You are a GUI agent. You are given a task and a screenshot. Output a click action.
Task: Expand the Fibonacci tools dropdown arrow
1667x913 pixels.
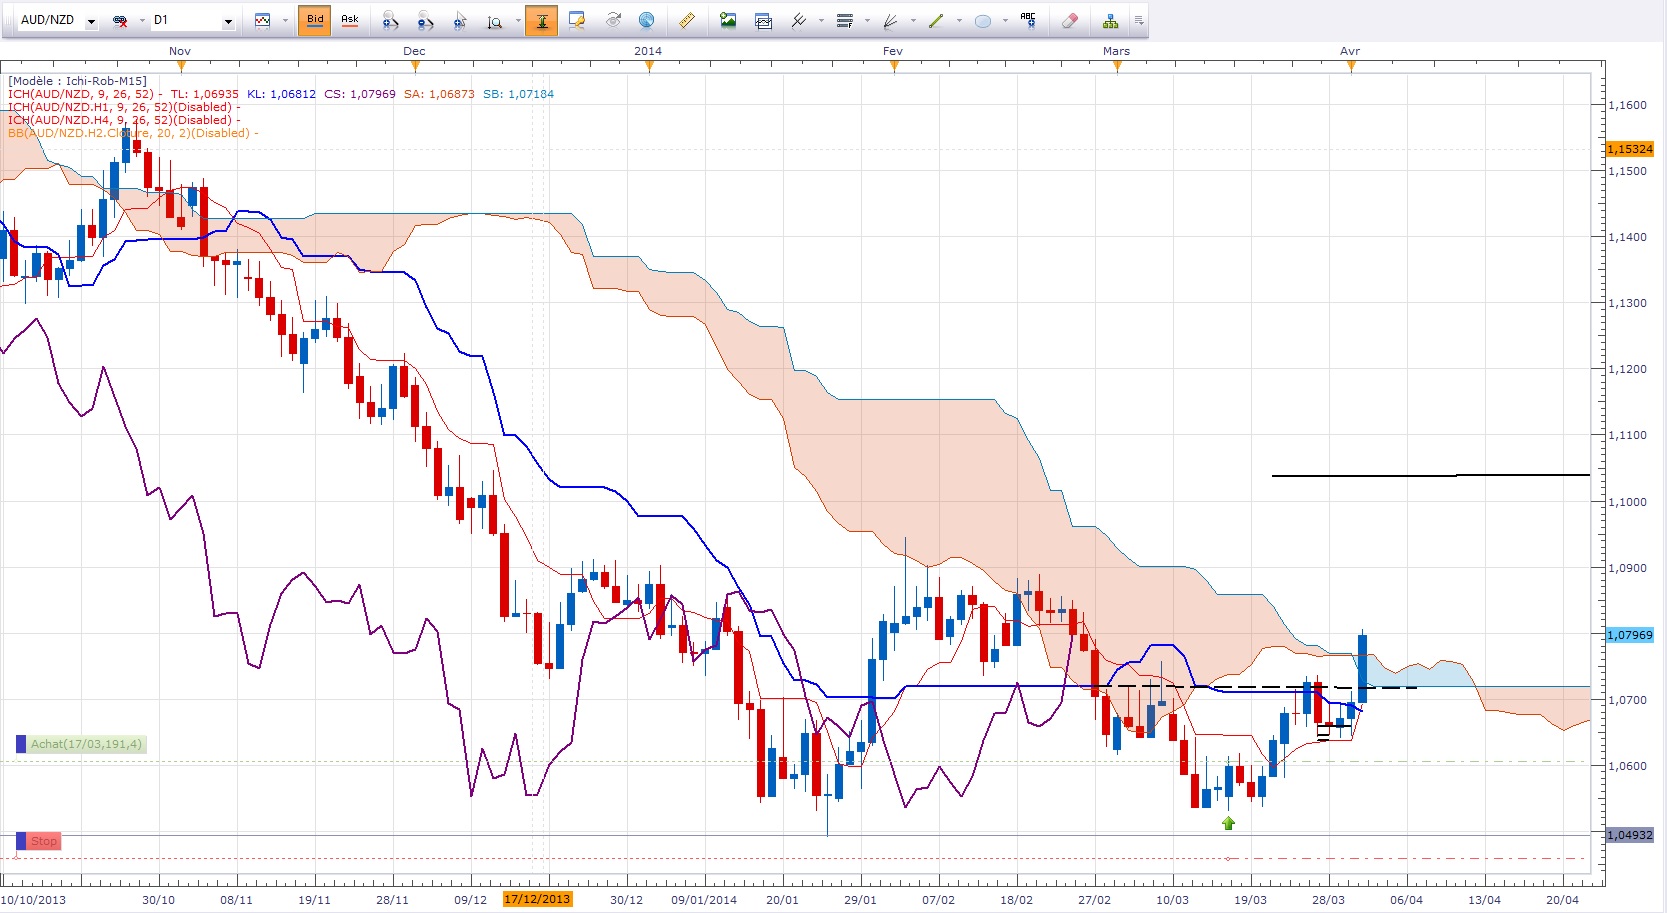coord(867,21)
